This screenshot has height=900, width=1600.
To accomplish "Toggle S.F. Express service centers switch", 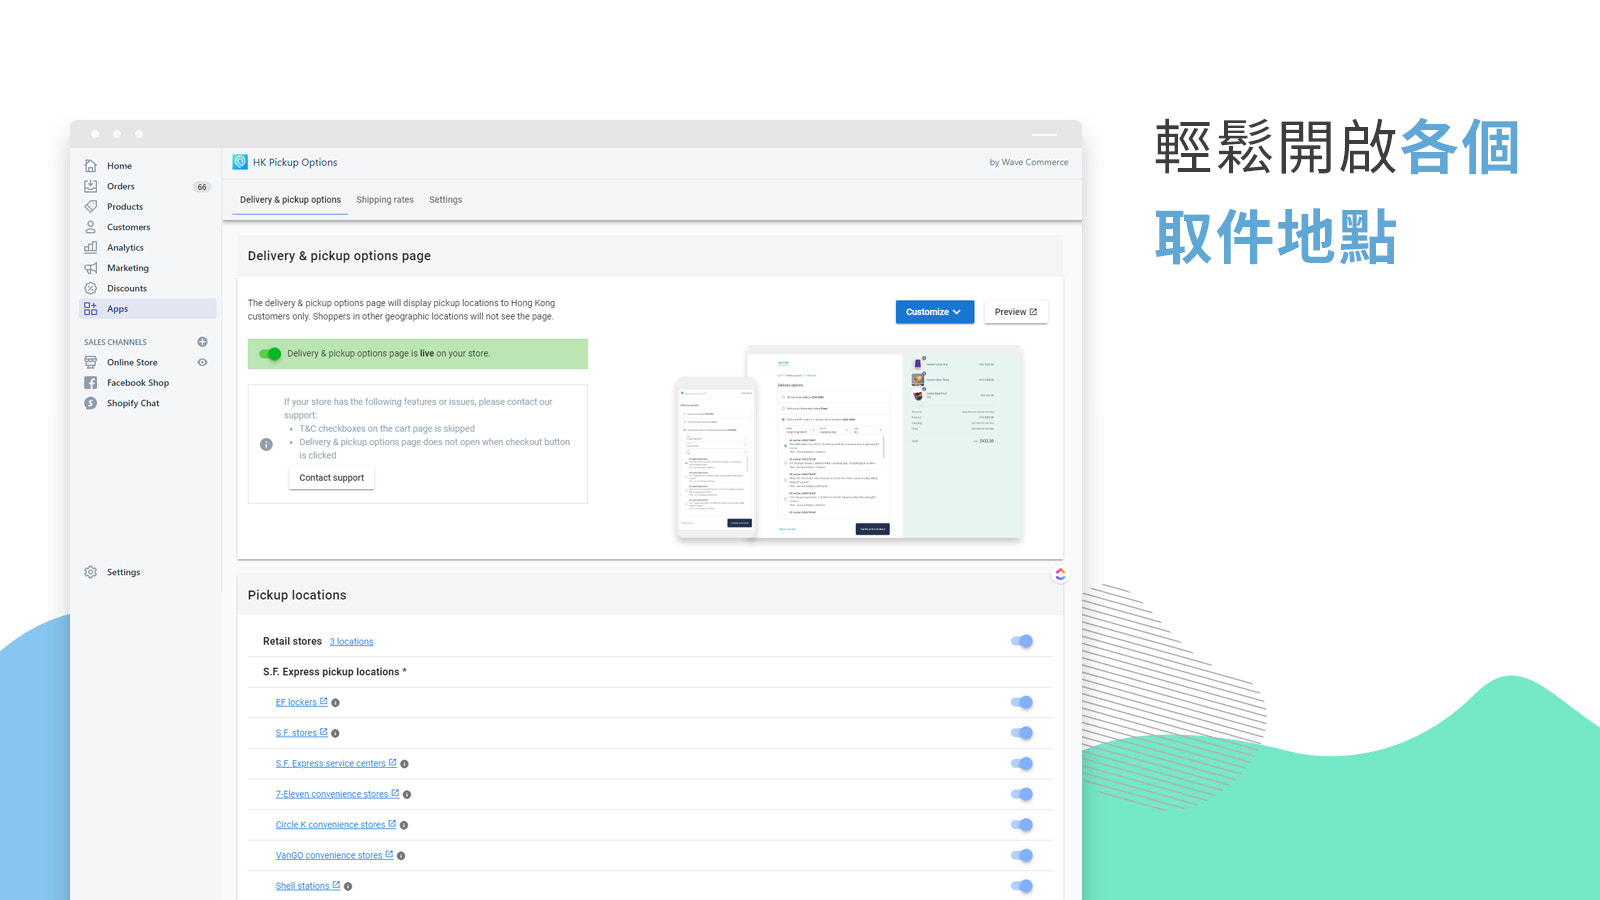I will [x=1022, y=764].
